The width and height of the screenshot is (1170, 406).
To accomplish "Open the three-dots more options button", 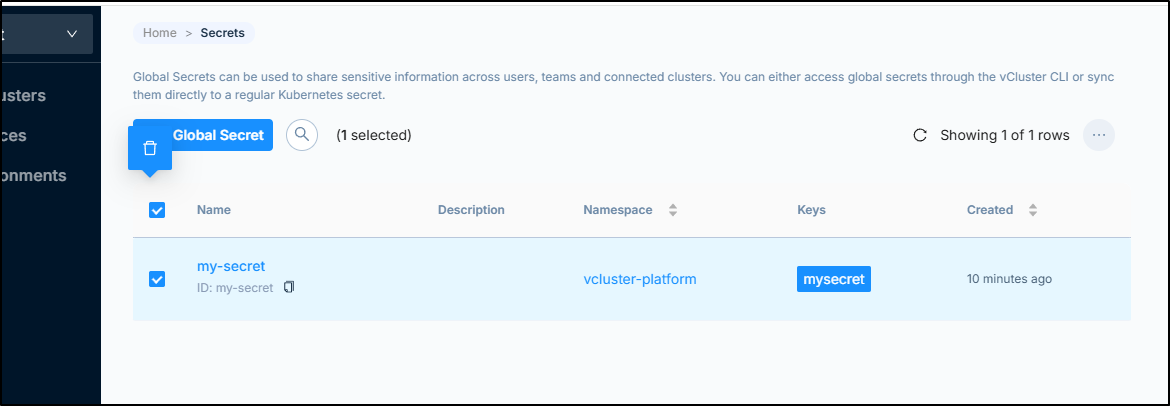I will (x=1098, y=135).
